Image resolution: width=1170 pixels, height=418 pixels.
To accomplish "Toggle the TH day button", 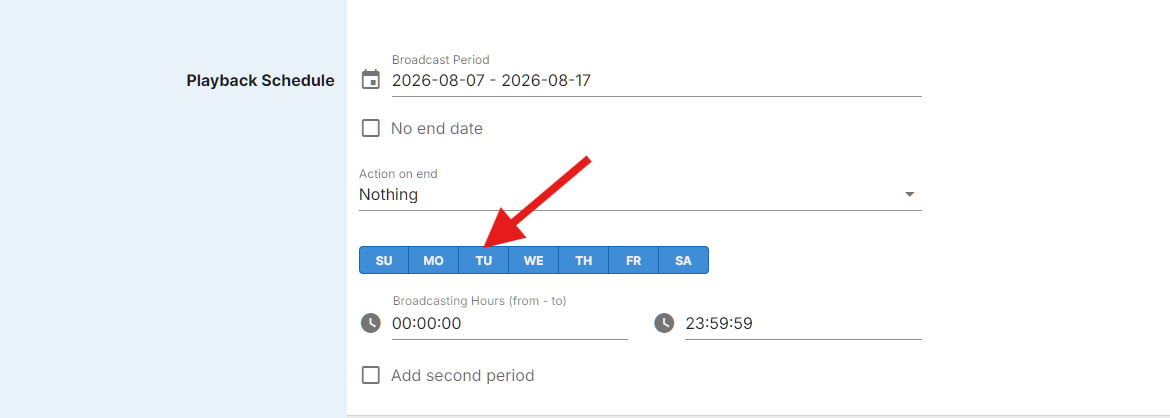I will [584, 261].
